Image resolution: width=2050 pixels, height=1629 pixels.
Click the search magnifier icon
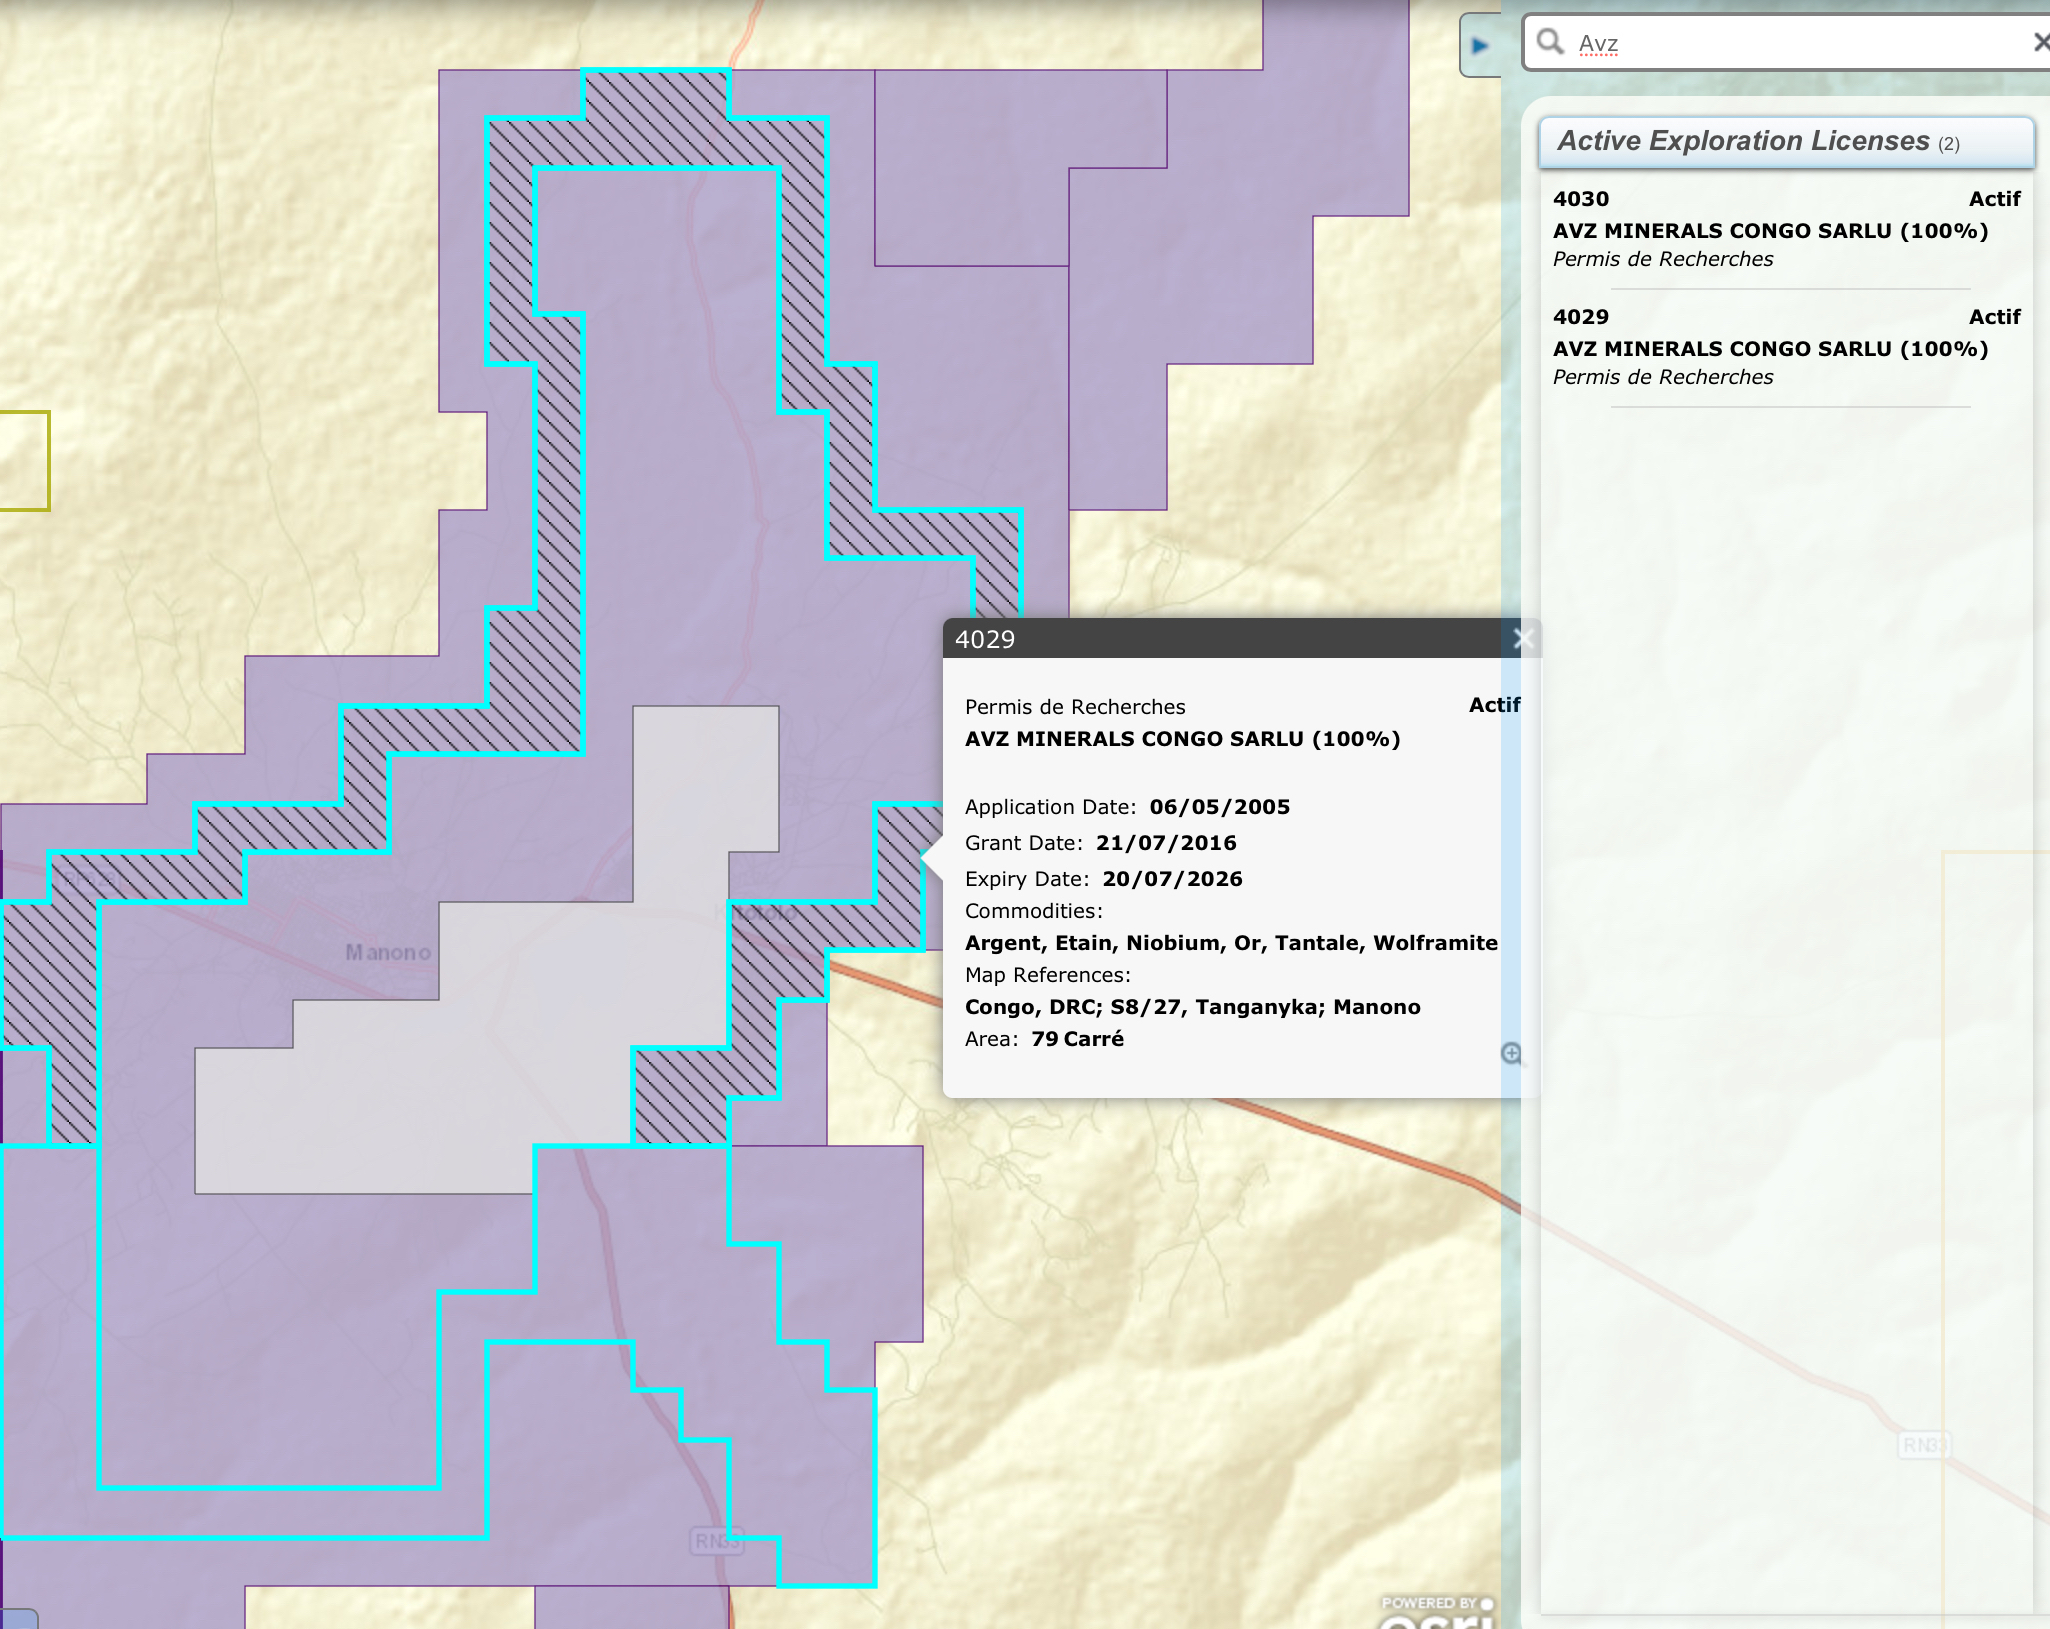[1549, 42]
